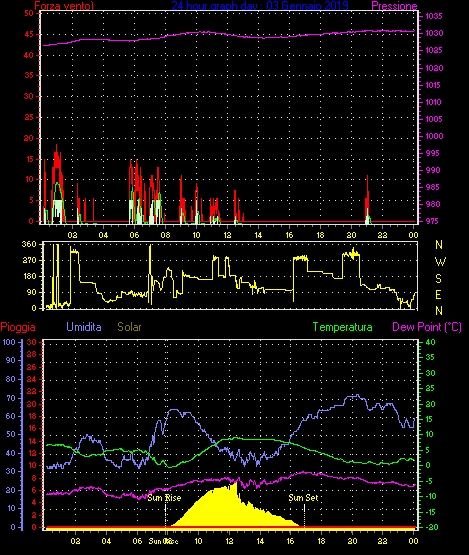Select the Temperatura legend label

coord(342,327)
